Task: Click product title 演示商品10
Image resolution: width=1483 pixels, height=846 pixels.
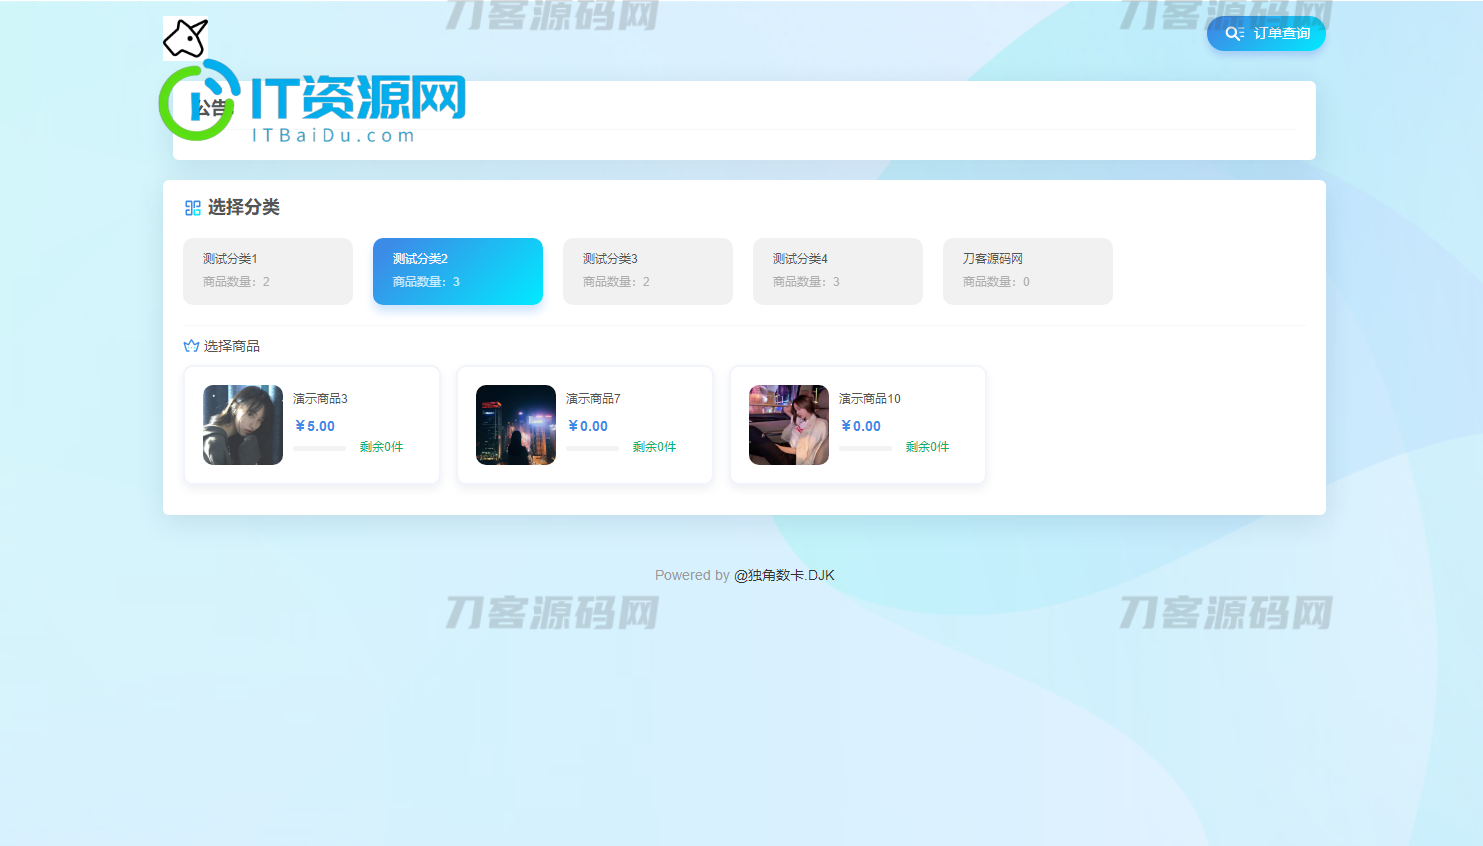Action: click(870, 399)
